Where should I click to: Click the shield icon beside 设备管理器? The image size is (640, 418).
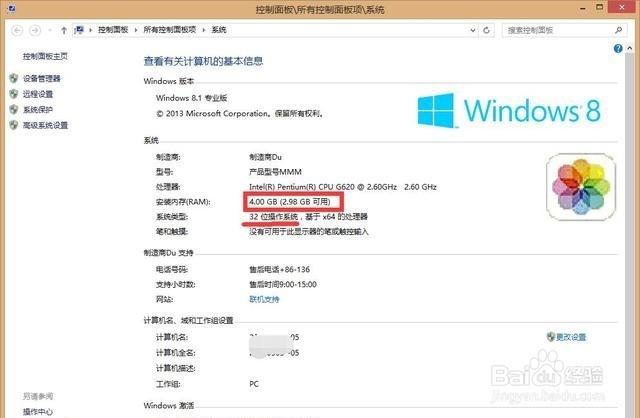point(14,78)
